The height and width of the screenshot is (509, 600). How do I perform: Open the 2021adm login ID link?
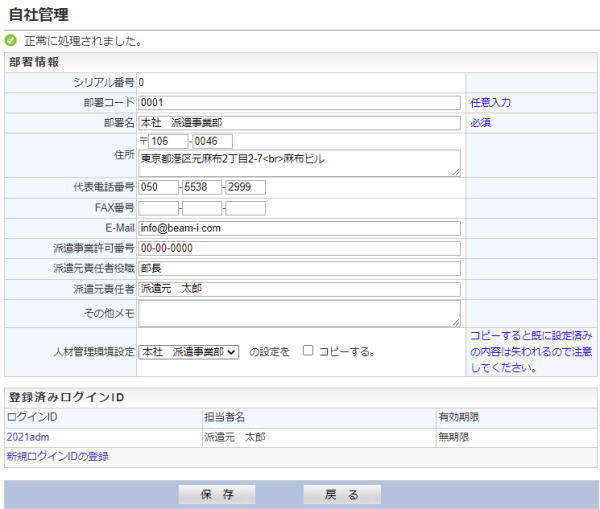coord(28,437)
